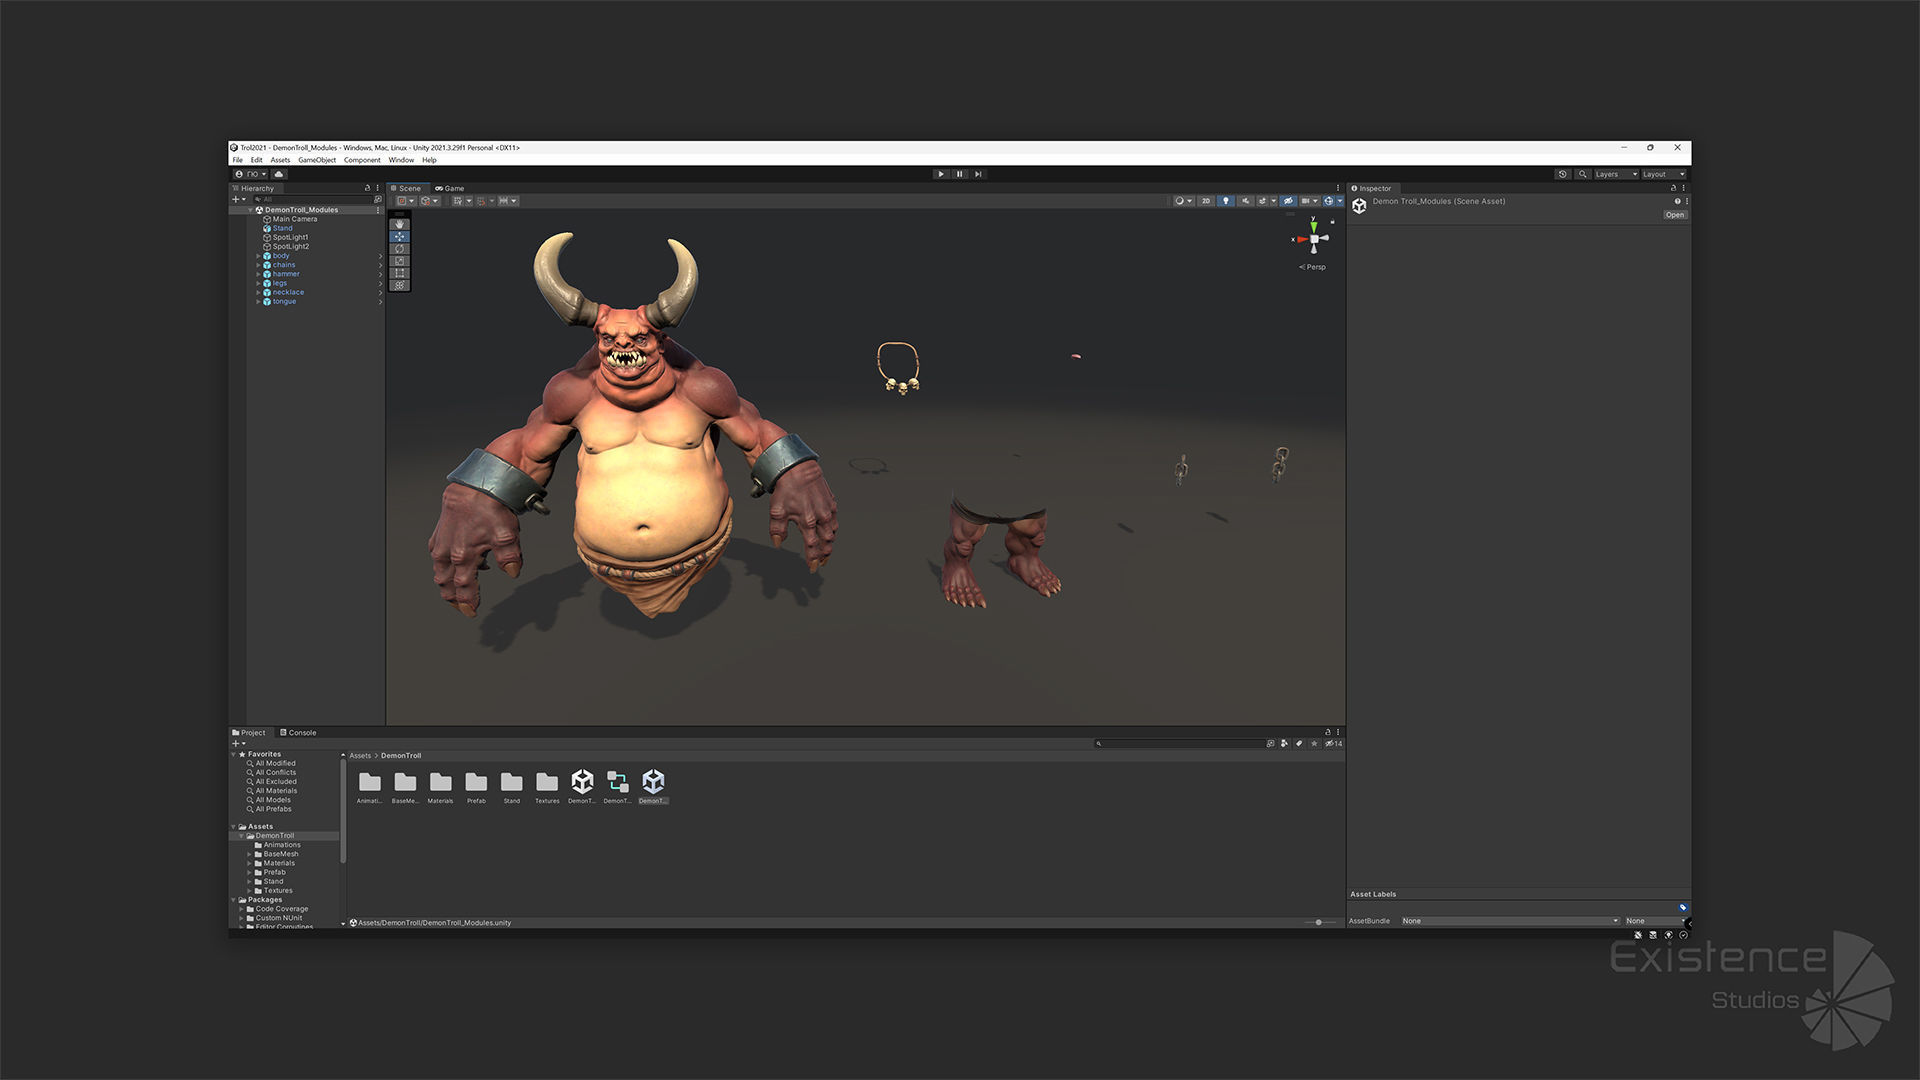The image size is (1920, 1080).
Task: Open the GameObject menu
Action: click(317, 160)
